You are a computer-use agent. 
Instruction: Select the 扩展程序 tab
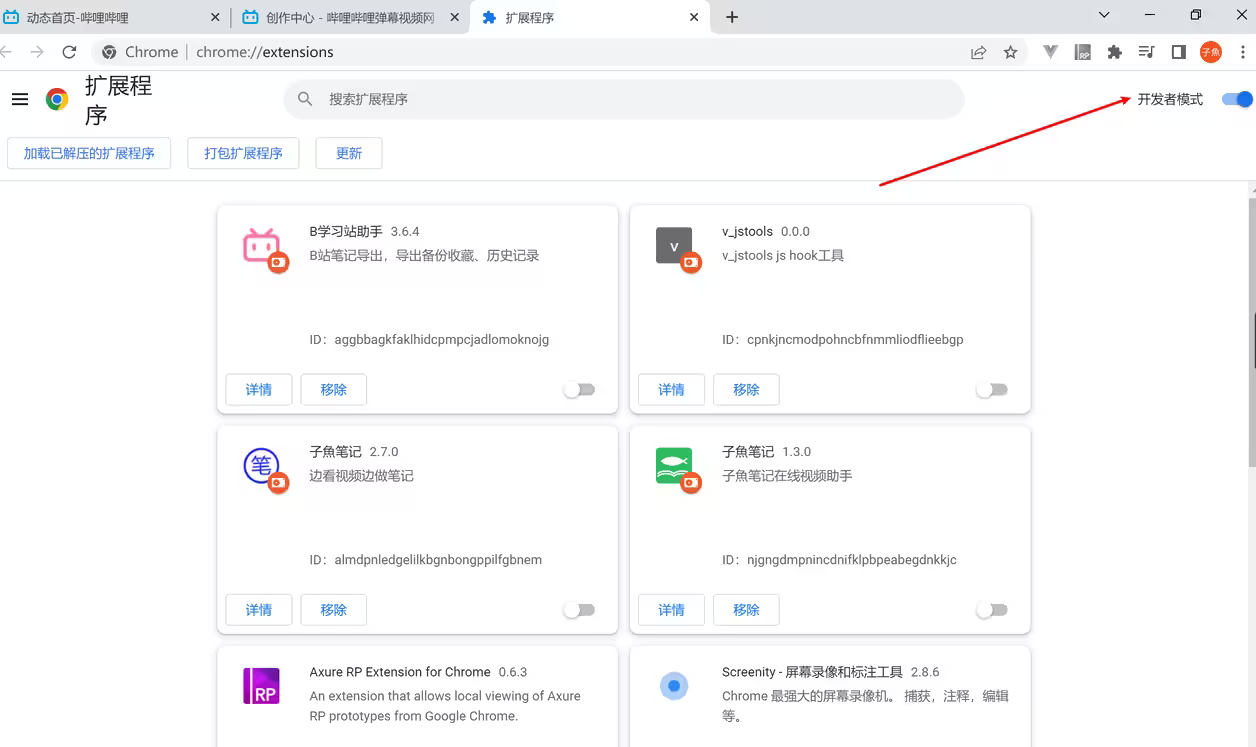point(590,17)
